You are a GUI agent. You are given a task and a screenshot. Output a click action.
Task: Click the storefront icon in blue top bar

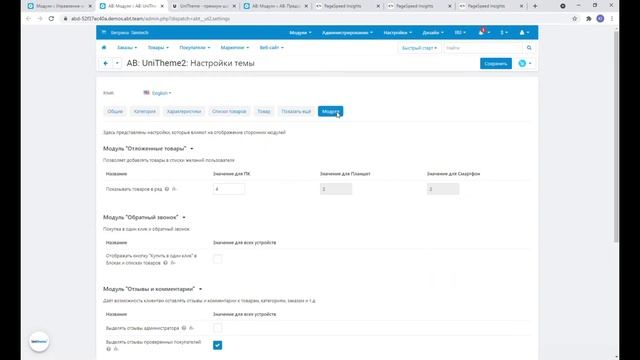[x=104, y=32]
